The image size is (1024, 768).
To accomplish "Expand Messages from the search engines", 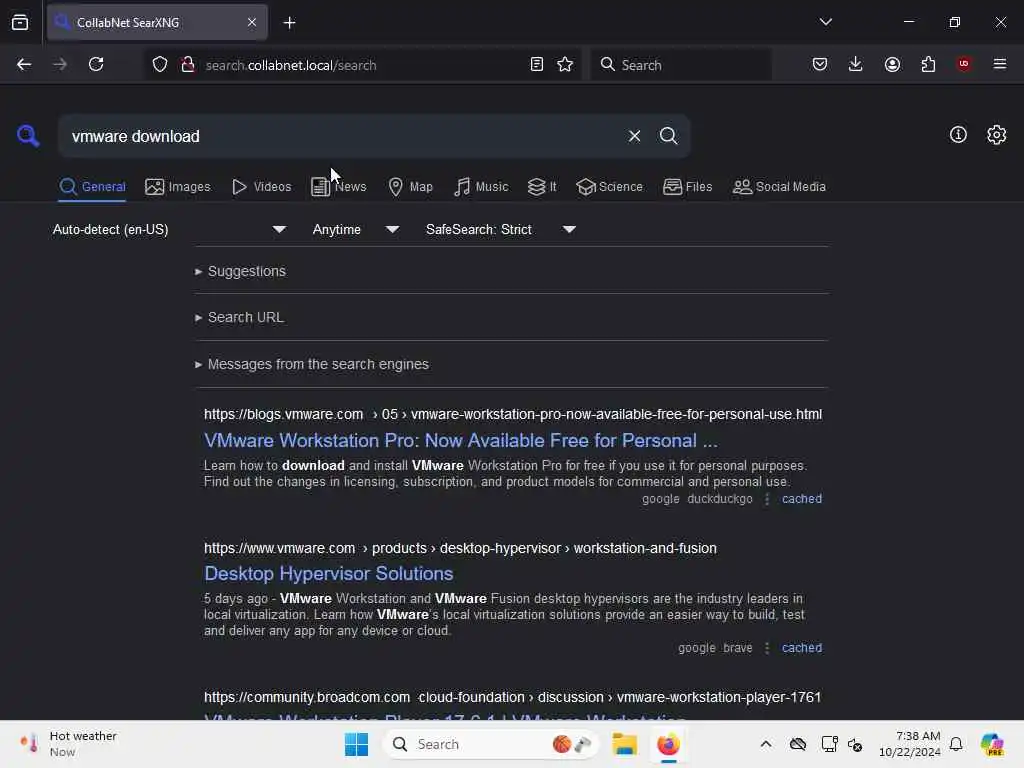I will pyautogui.click(x=312, y=364).
